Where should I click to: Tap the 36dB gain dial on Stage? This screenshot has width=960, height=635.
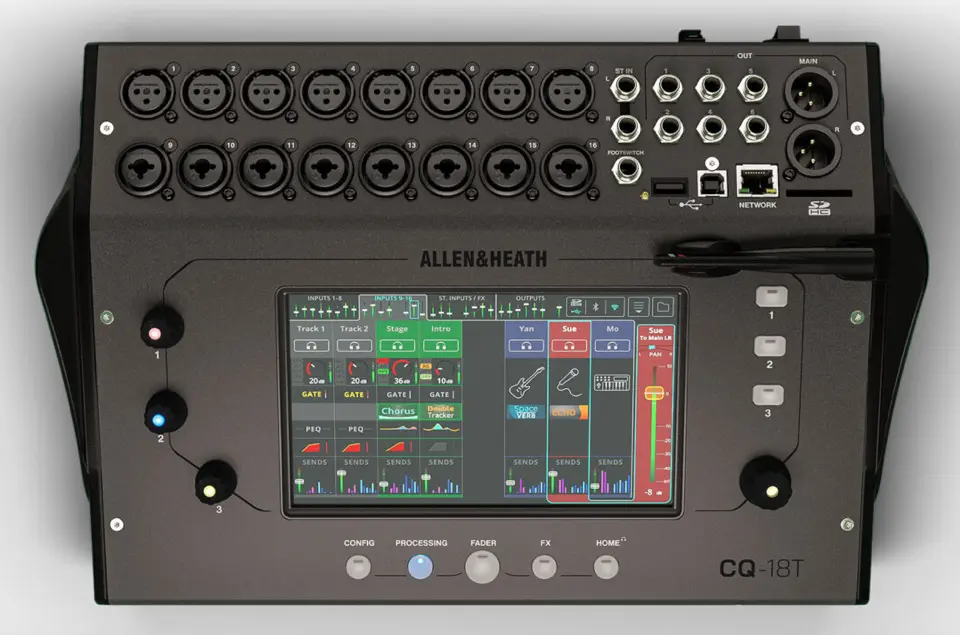tap(399, 371)
